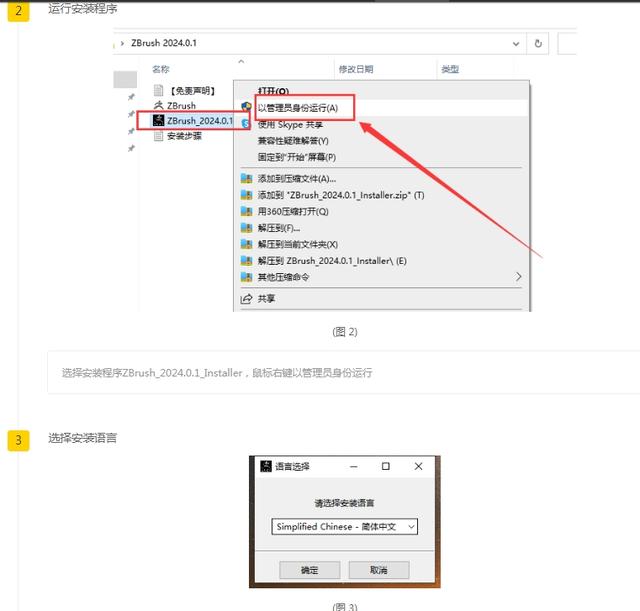The height and width of the screenshot is (611, 640).
Task: Click the Skype icon in the context menu
Action: (245, 123)
